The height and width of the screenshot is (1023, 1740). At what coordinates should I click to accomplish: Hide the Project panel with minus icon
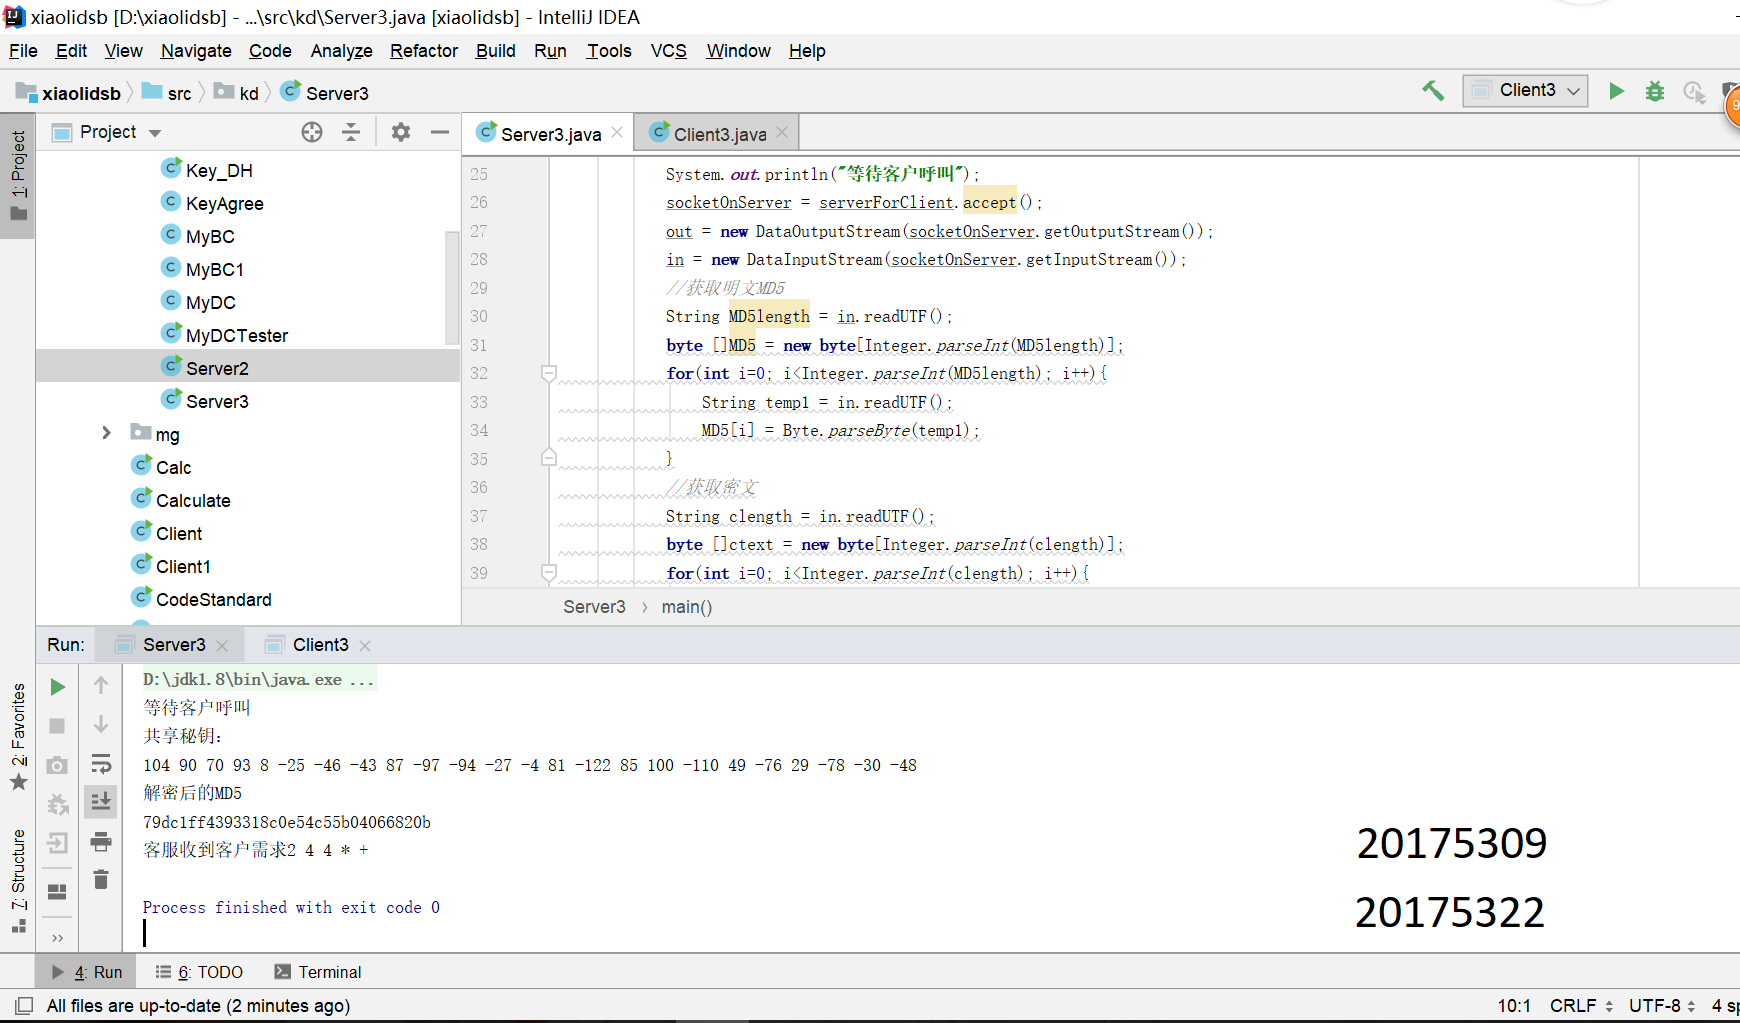[x=440, y=132]
